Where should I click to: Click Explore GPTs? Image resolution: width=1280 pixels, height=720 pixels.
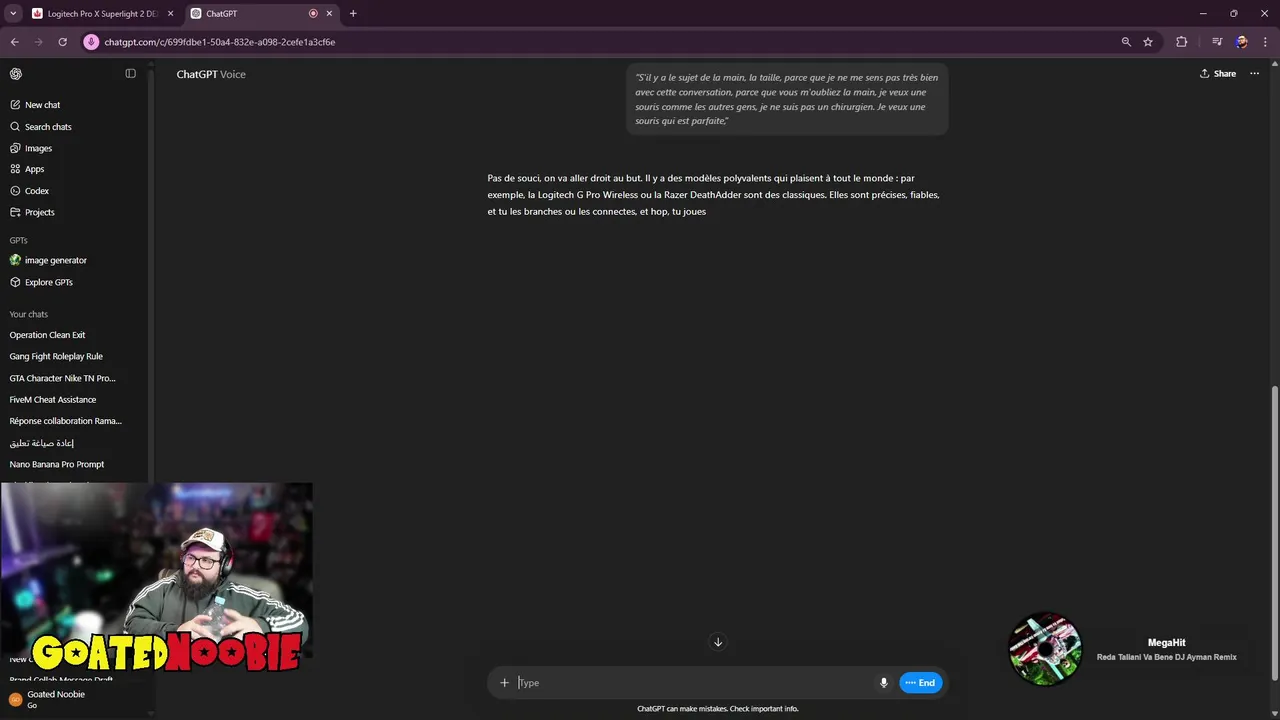(49, 282)
